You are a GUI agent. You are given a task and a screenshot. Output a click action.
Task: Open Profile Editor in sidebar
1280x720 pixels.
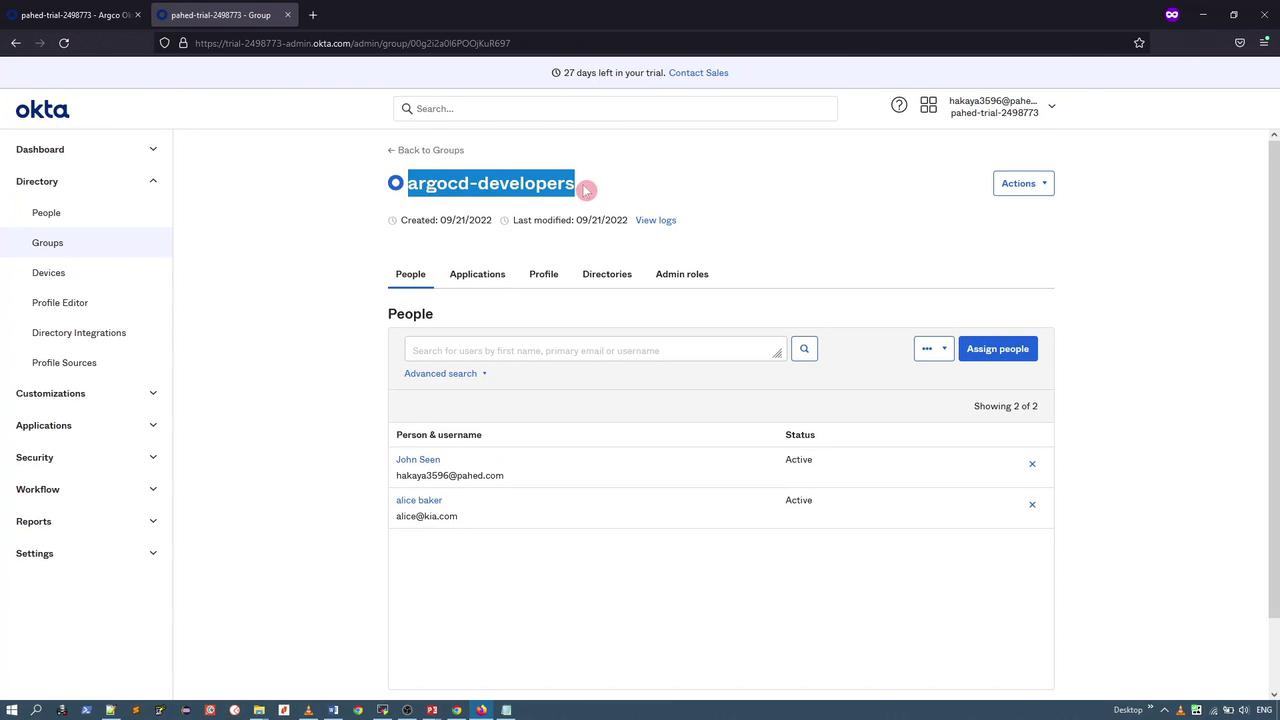[x=60, y=303]
